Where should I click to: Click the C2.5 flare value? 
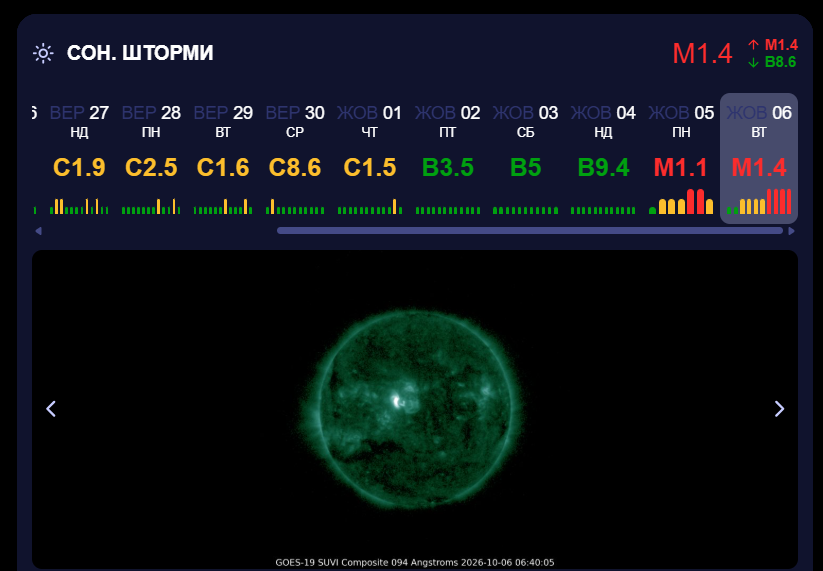click(x=151, y=168)
